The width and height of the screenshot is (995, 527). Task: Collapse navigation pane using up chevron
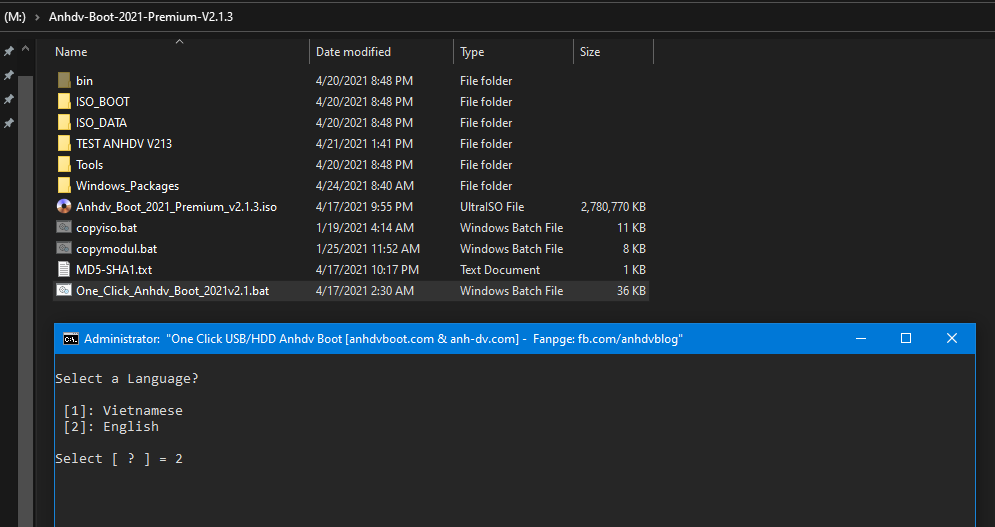pyautogui.click(x=25, y=49)
